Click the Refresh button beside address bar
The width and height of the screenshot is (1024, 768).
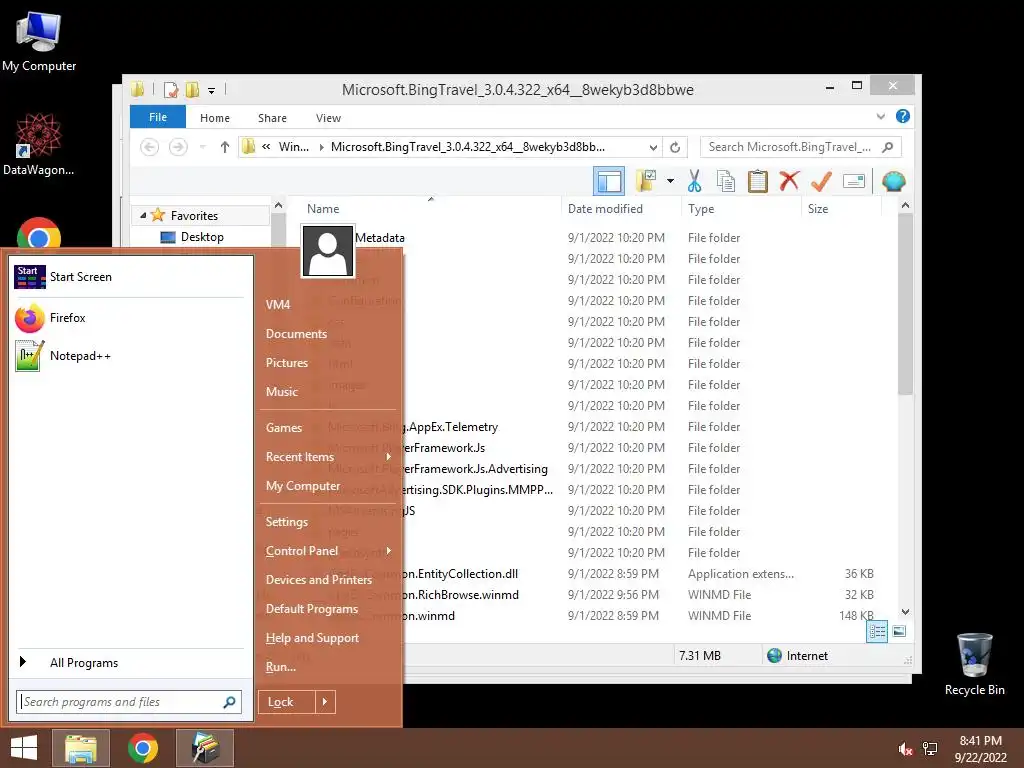tap(675, 147)
